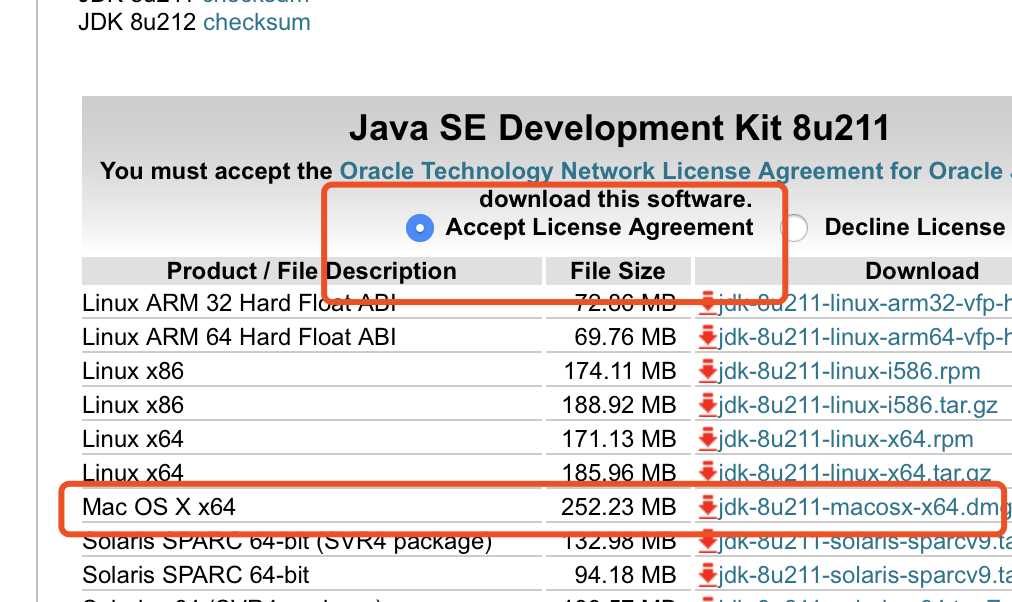Click download arrow icon for linux-i586.rpm

708,371
